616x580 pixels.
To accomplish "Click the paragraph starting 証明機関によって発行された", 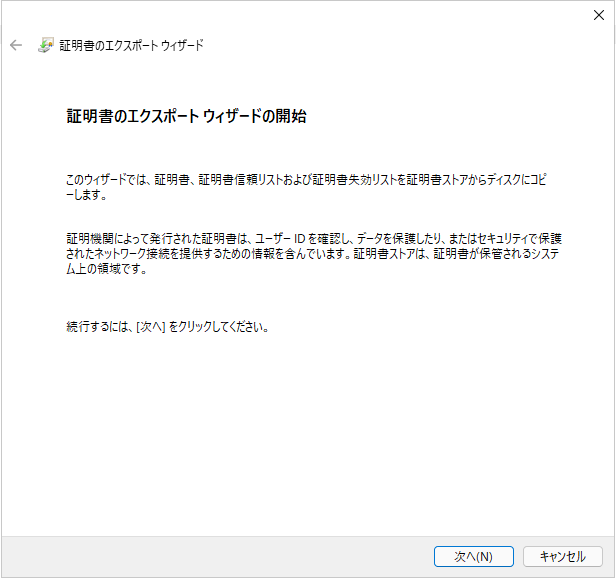I will pos(314,253).
